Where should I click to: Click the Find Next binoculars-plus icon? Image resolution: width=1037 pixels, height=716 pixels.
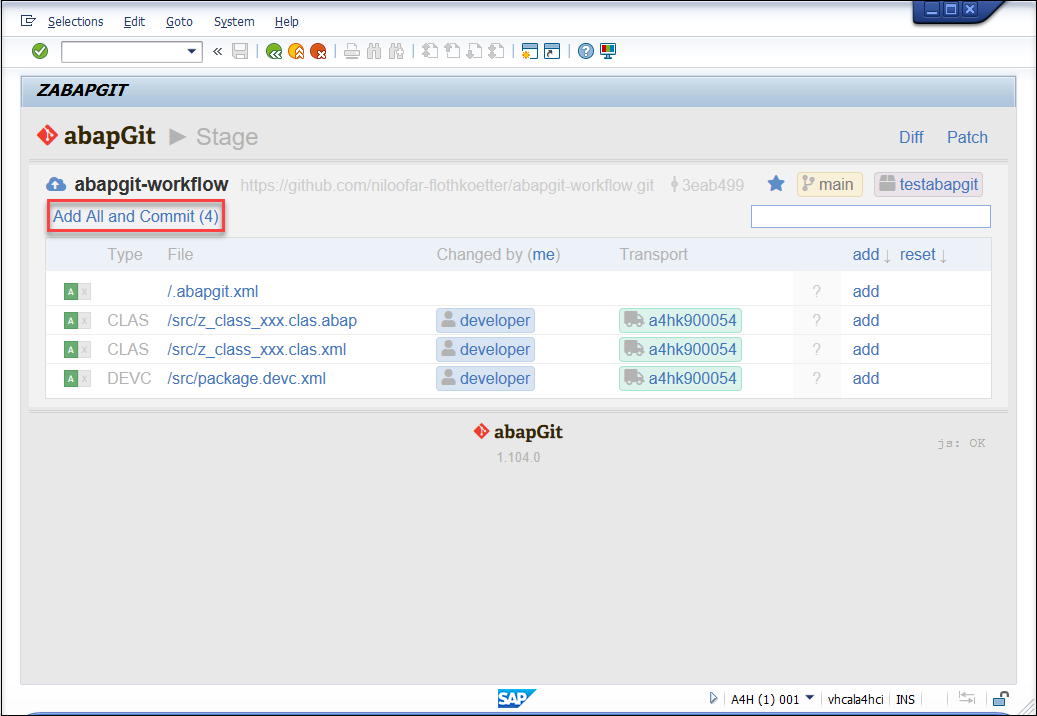[396, 52]
